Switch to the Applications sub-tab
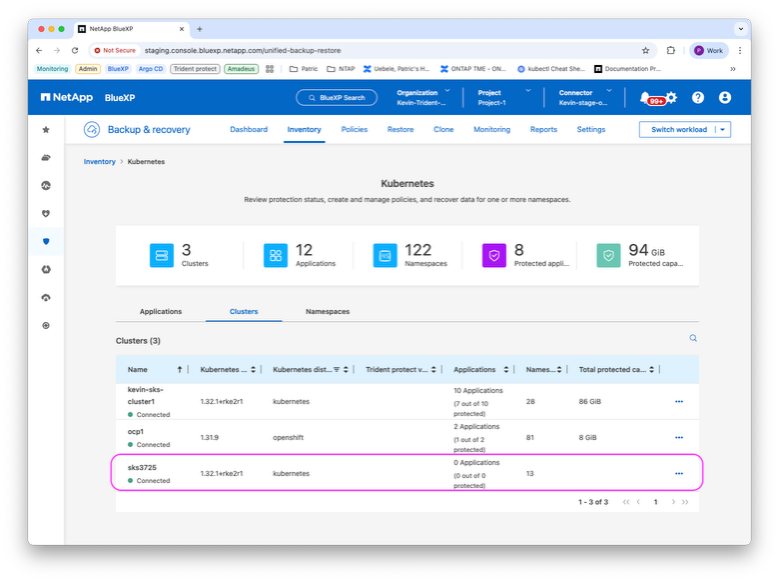 tap(160, 312)
